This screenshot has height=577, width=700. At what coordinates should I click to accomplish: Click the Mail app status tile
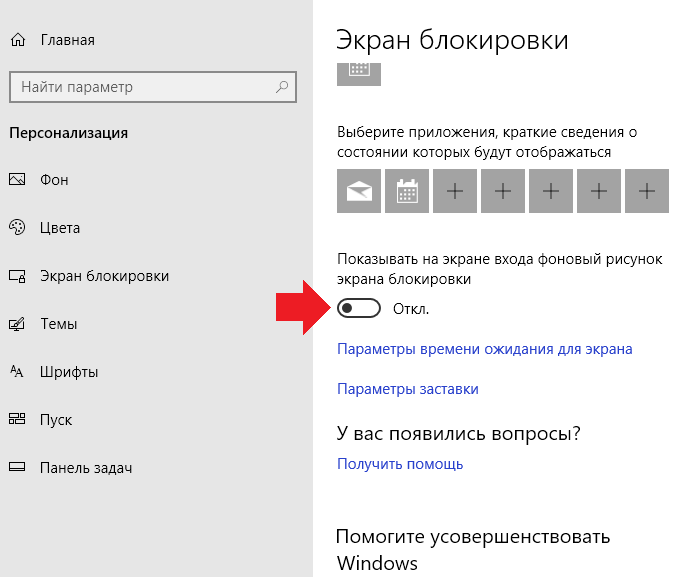tap(359, 191)
